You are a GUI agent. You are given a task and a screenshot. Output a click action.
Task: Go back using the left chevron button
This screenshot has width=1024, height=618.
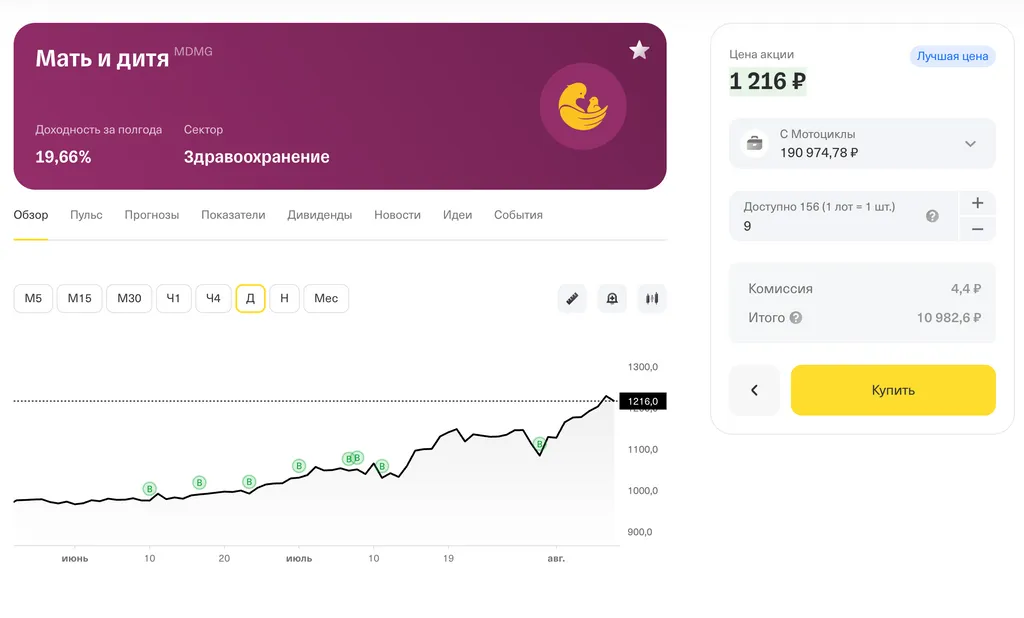[x=754, y=390]
